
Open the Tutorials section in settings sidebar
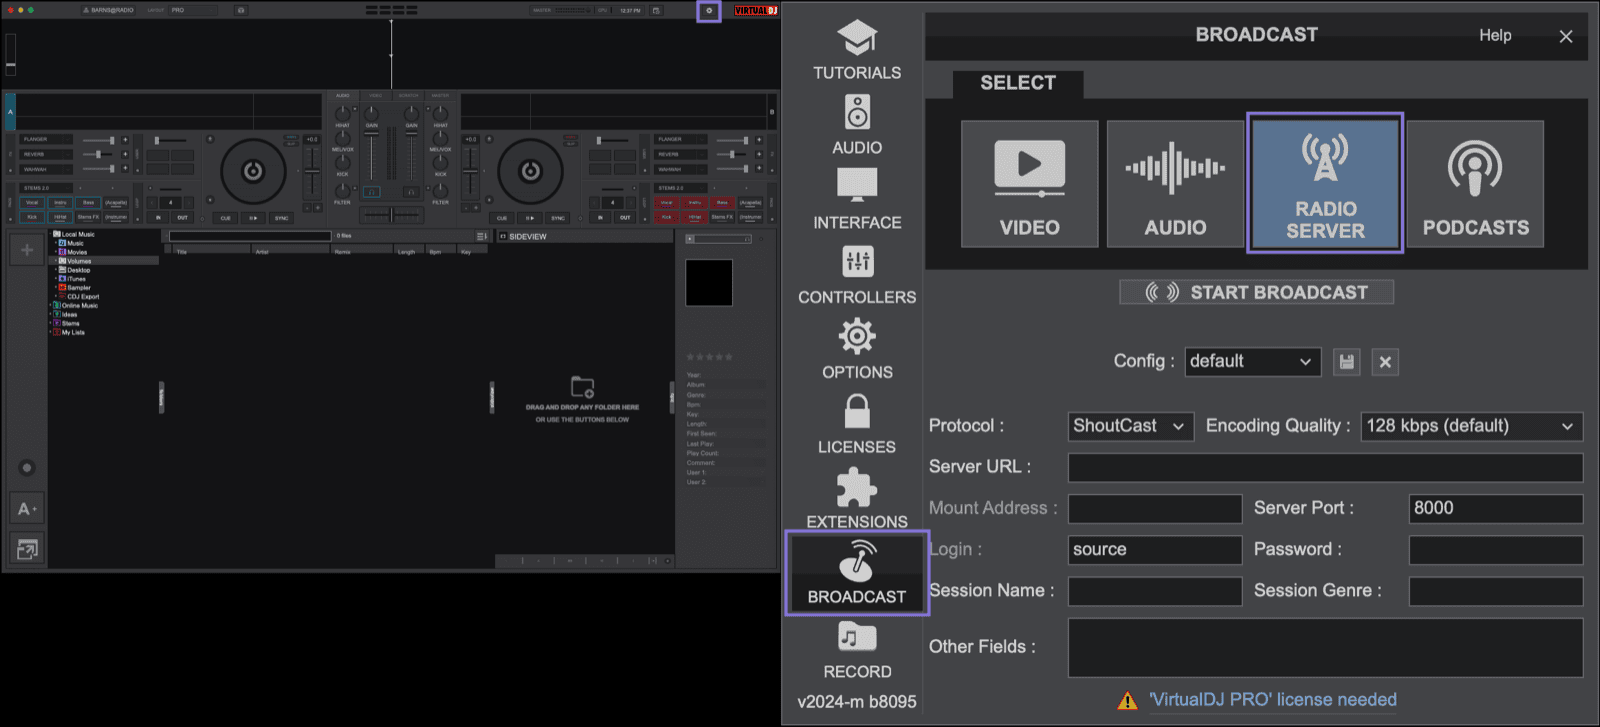857,50
